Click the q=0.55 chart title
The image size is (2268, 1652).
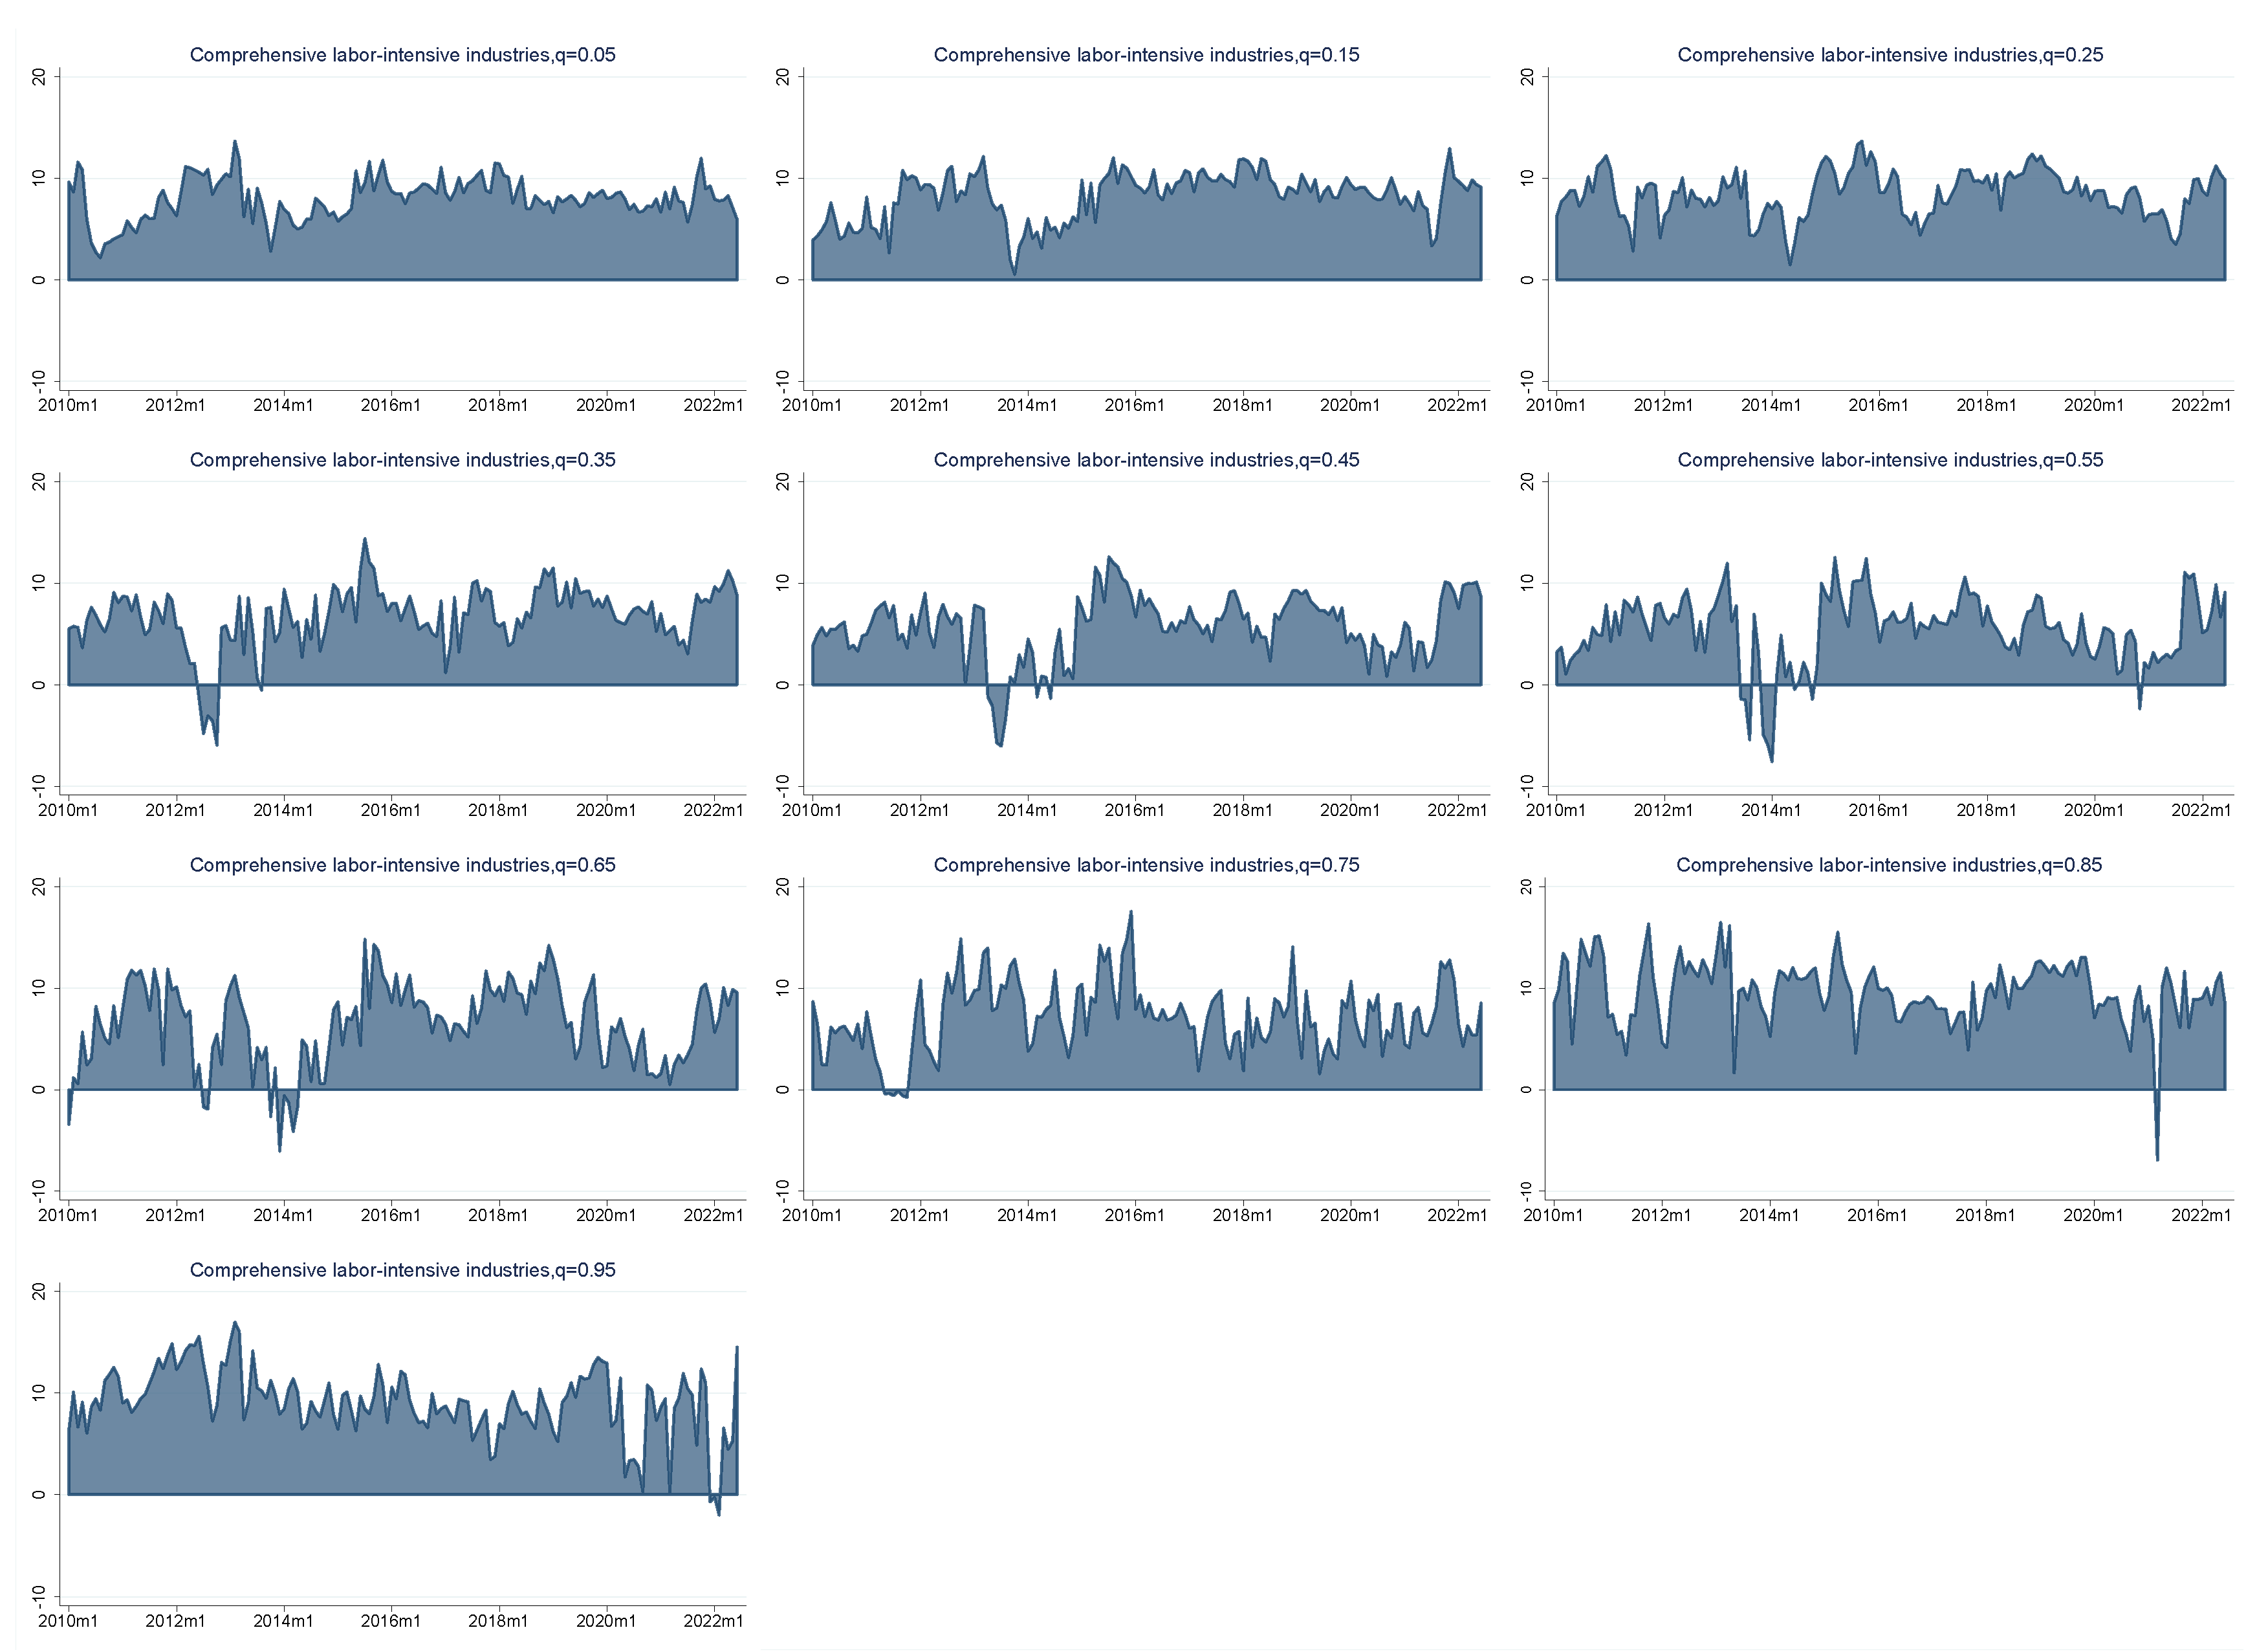coord(1890,460)
